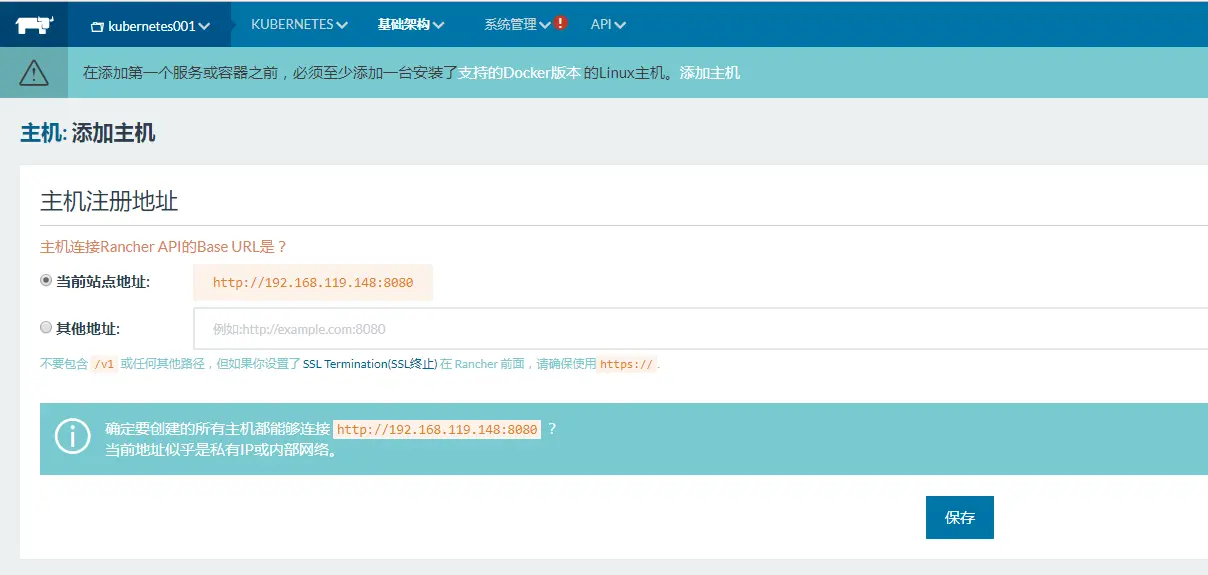The image size is (1208, 575).
Task: Open the API menu
Action: (x=608, y=24)
